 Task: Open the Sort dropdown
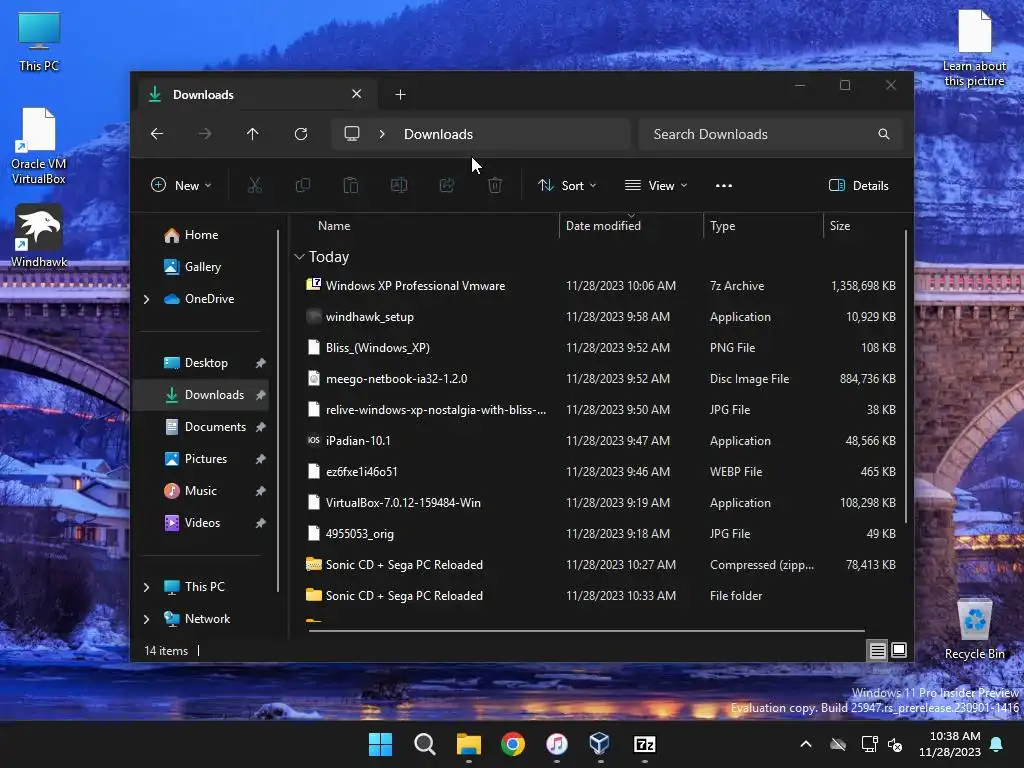(x=567, y=185)
